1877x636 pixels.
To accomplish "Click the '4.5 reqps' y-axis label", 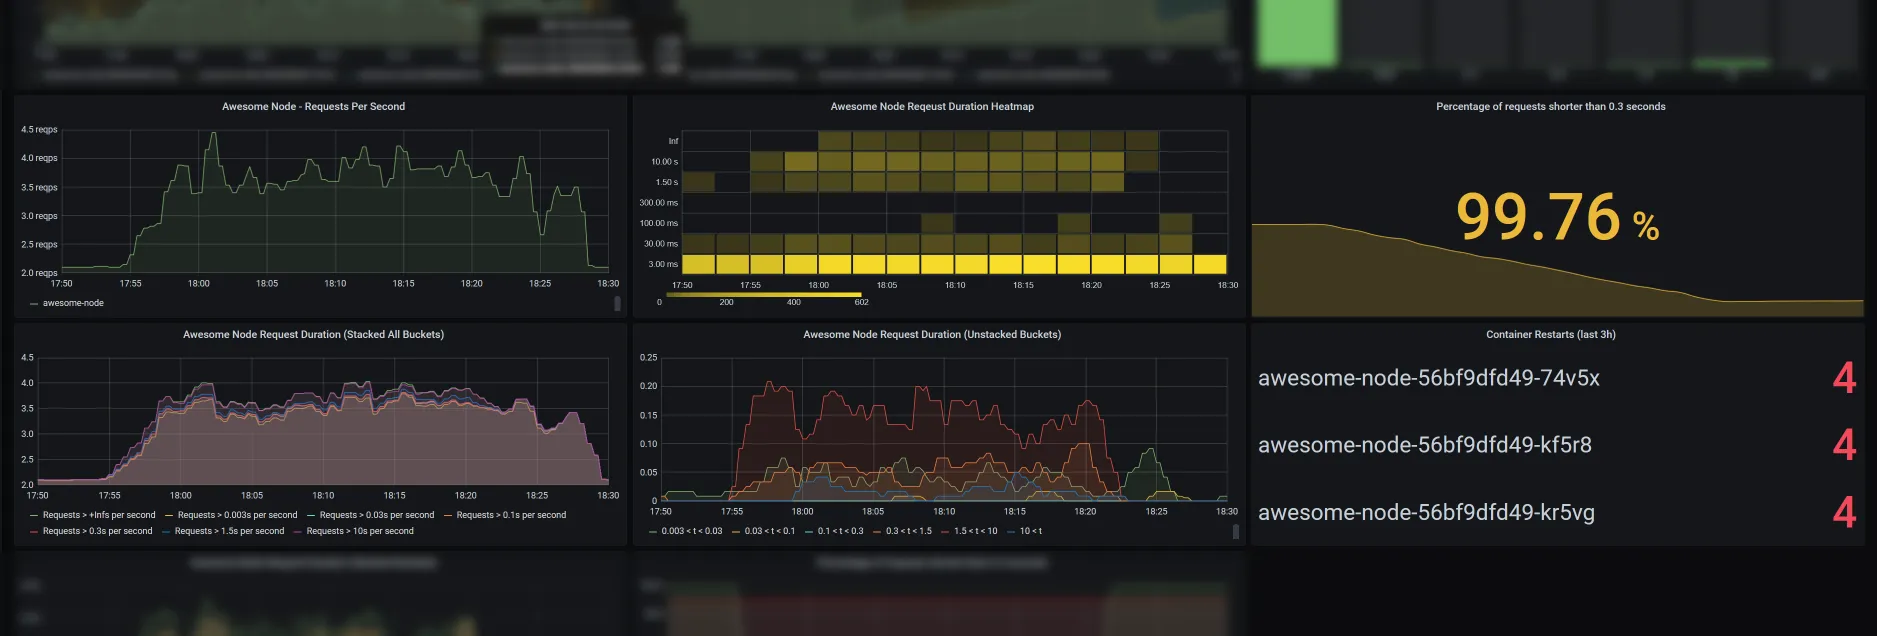I will click(39, 130).
